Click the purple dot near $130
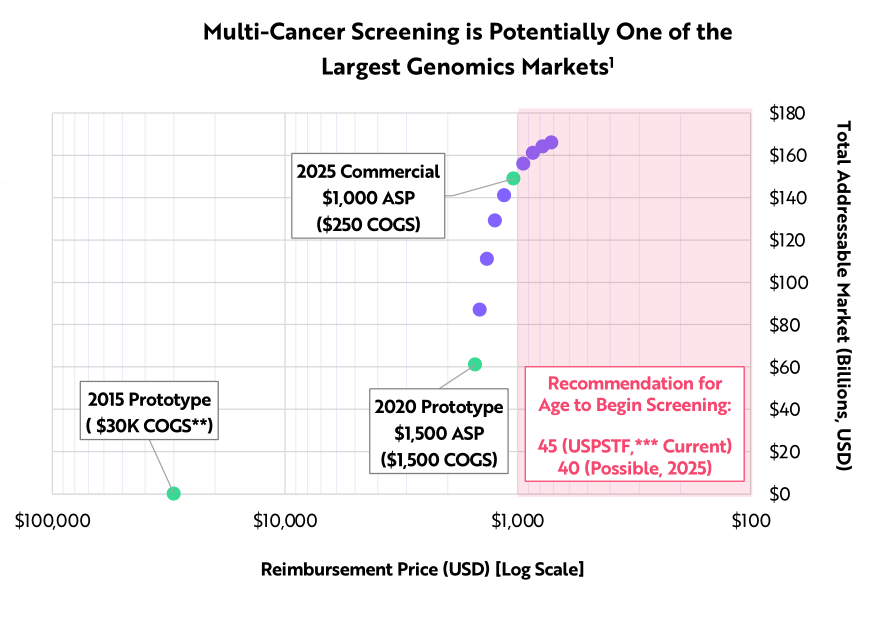871x621 pixels. click(x=495, y=221)
